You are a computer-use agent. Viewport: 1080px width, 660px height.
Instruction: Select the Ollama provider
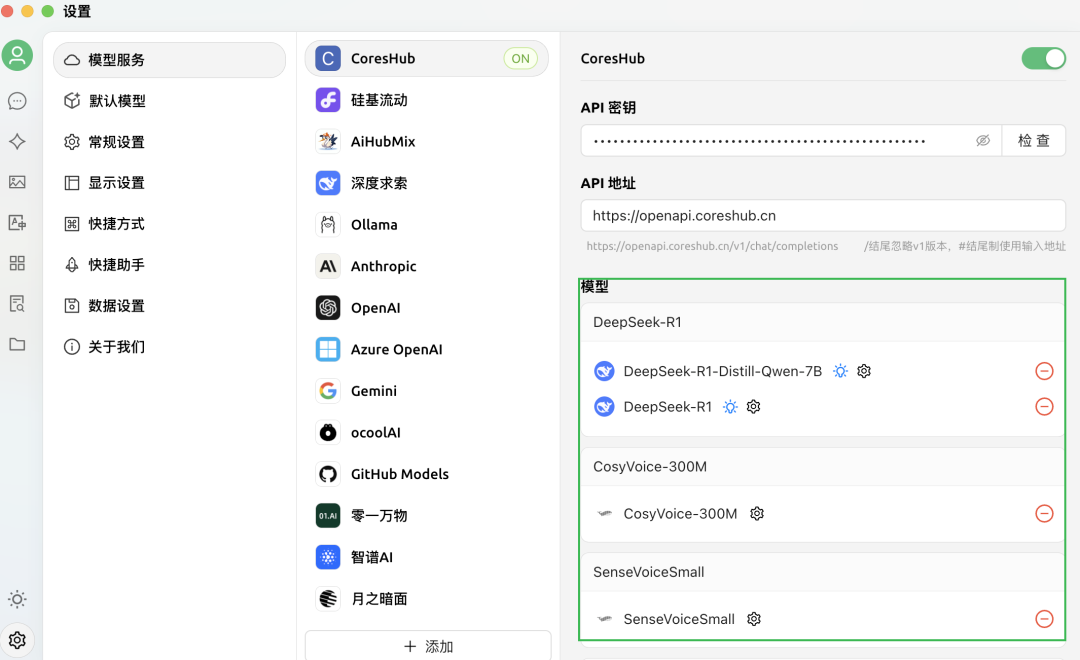pos(426,225)
